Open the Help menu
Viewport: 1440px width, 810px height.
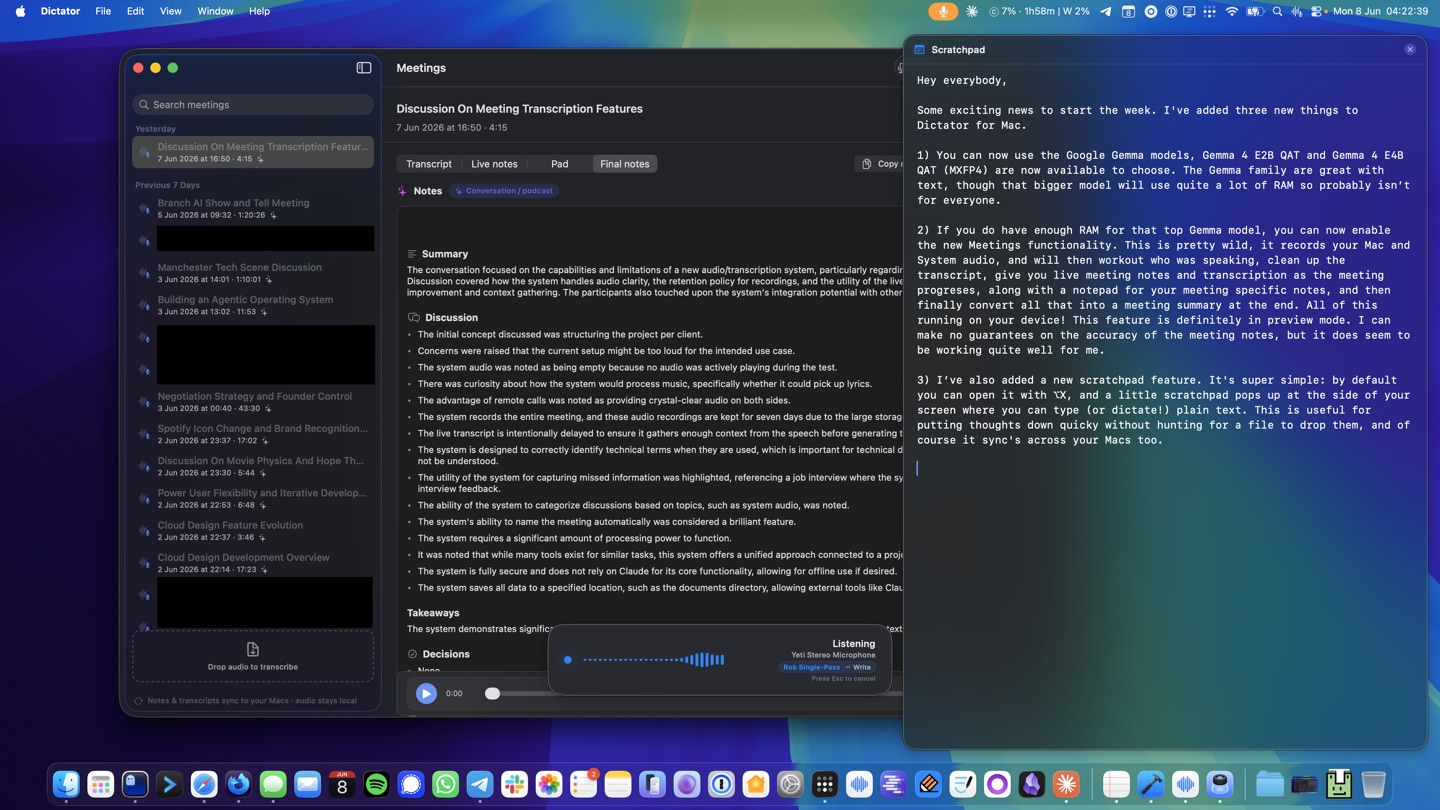(x=259, y=11)
